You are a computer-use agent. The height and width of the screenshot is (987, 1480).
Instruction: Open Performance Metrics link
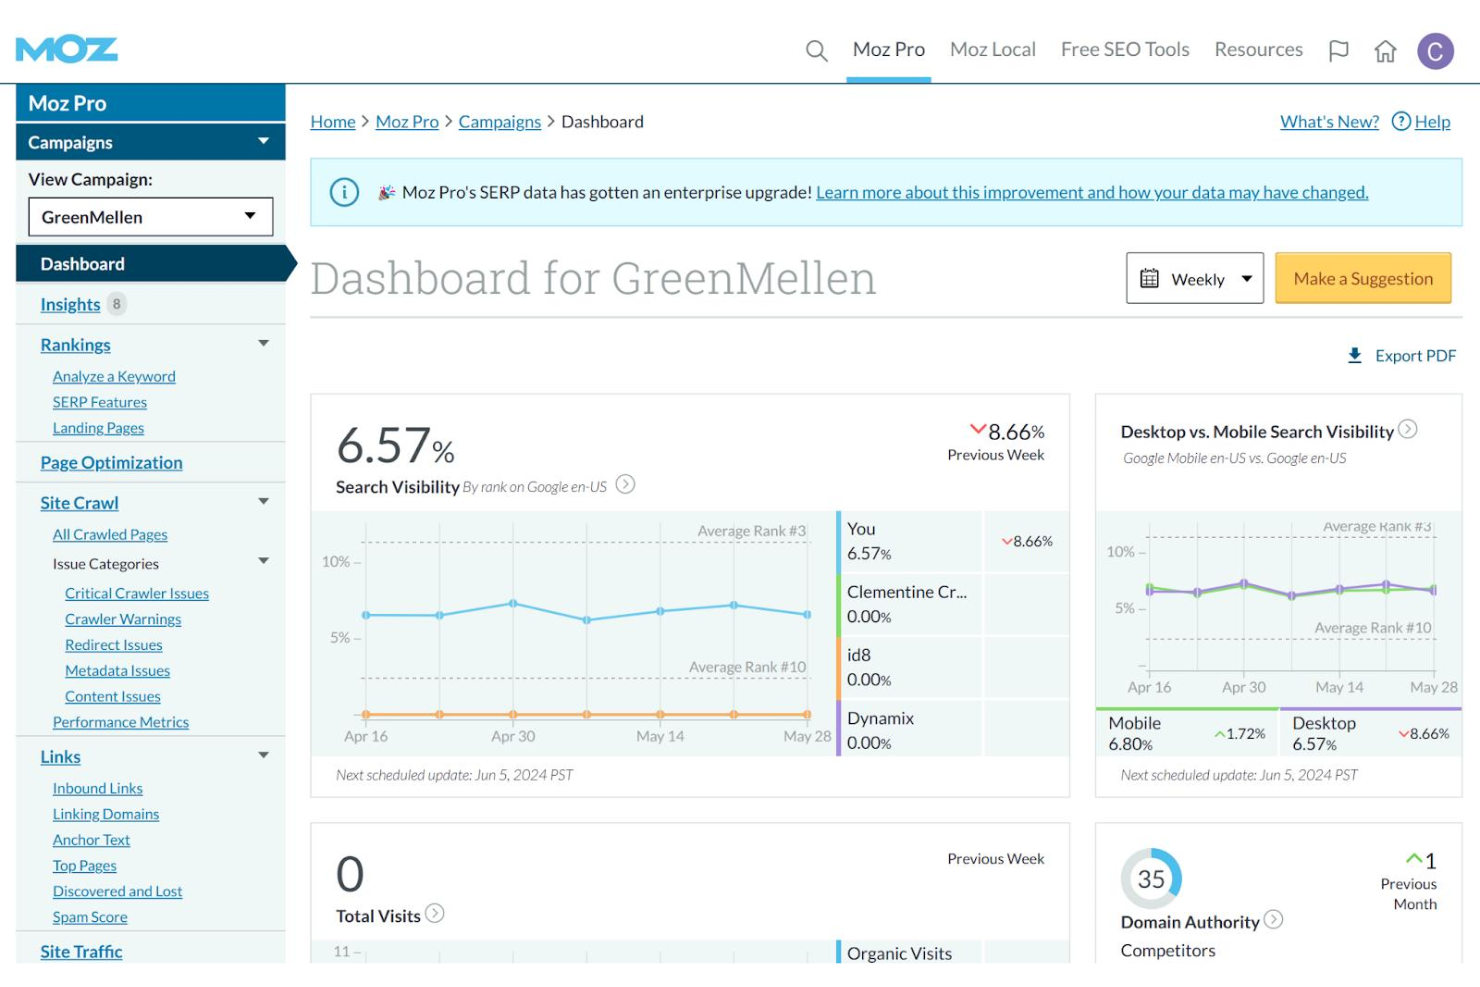click(x=121, y=722)
